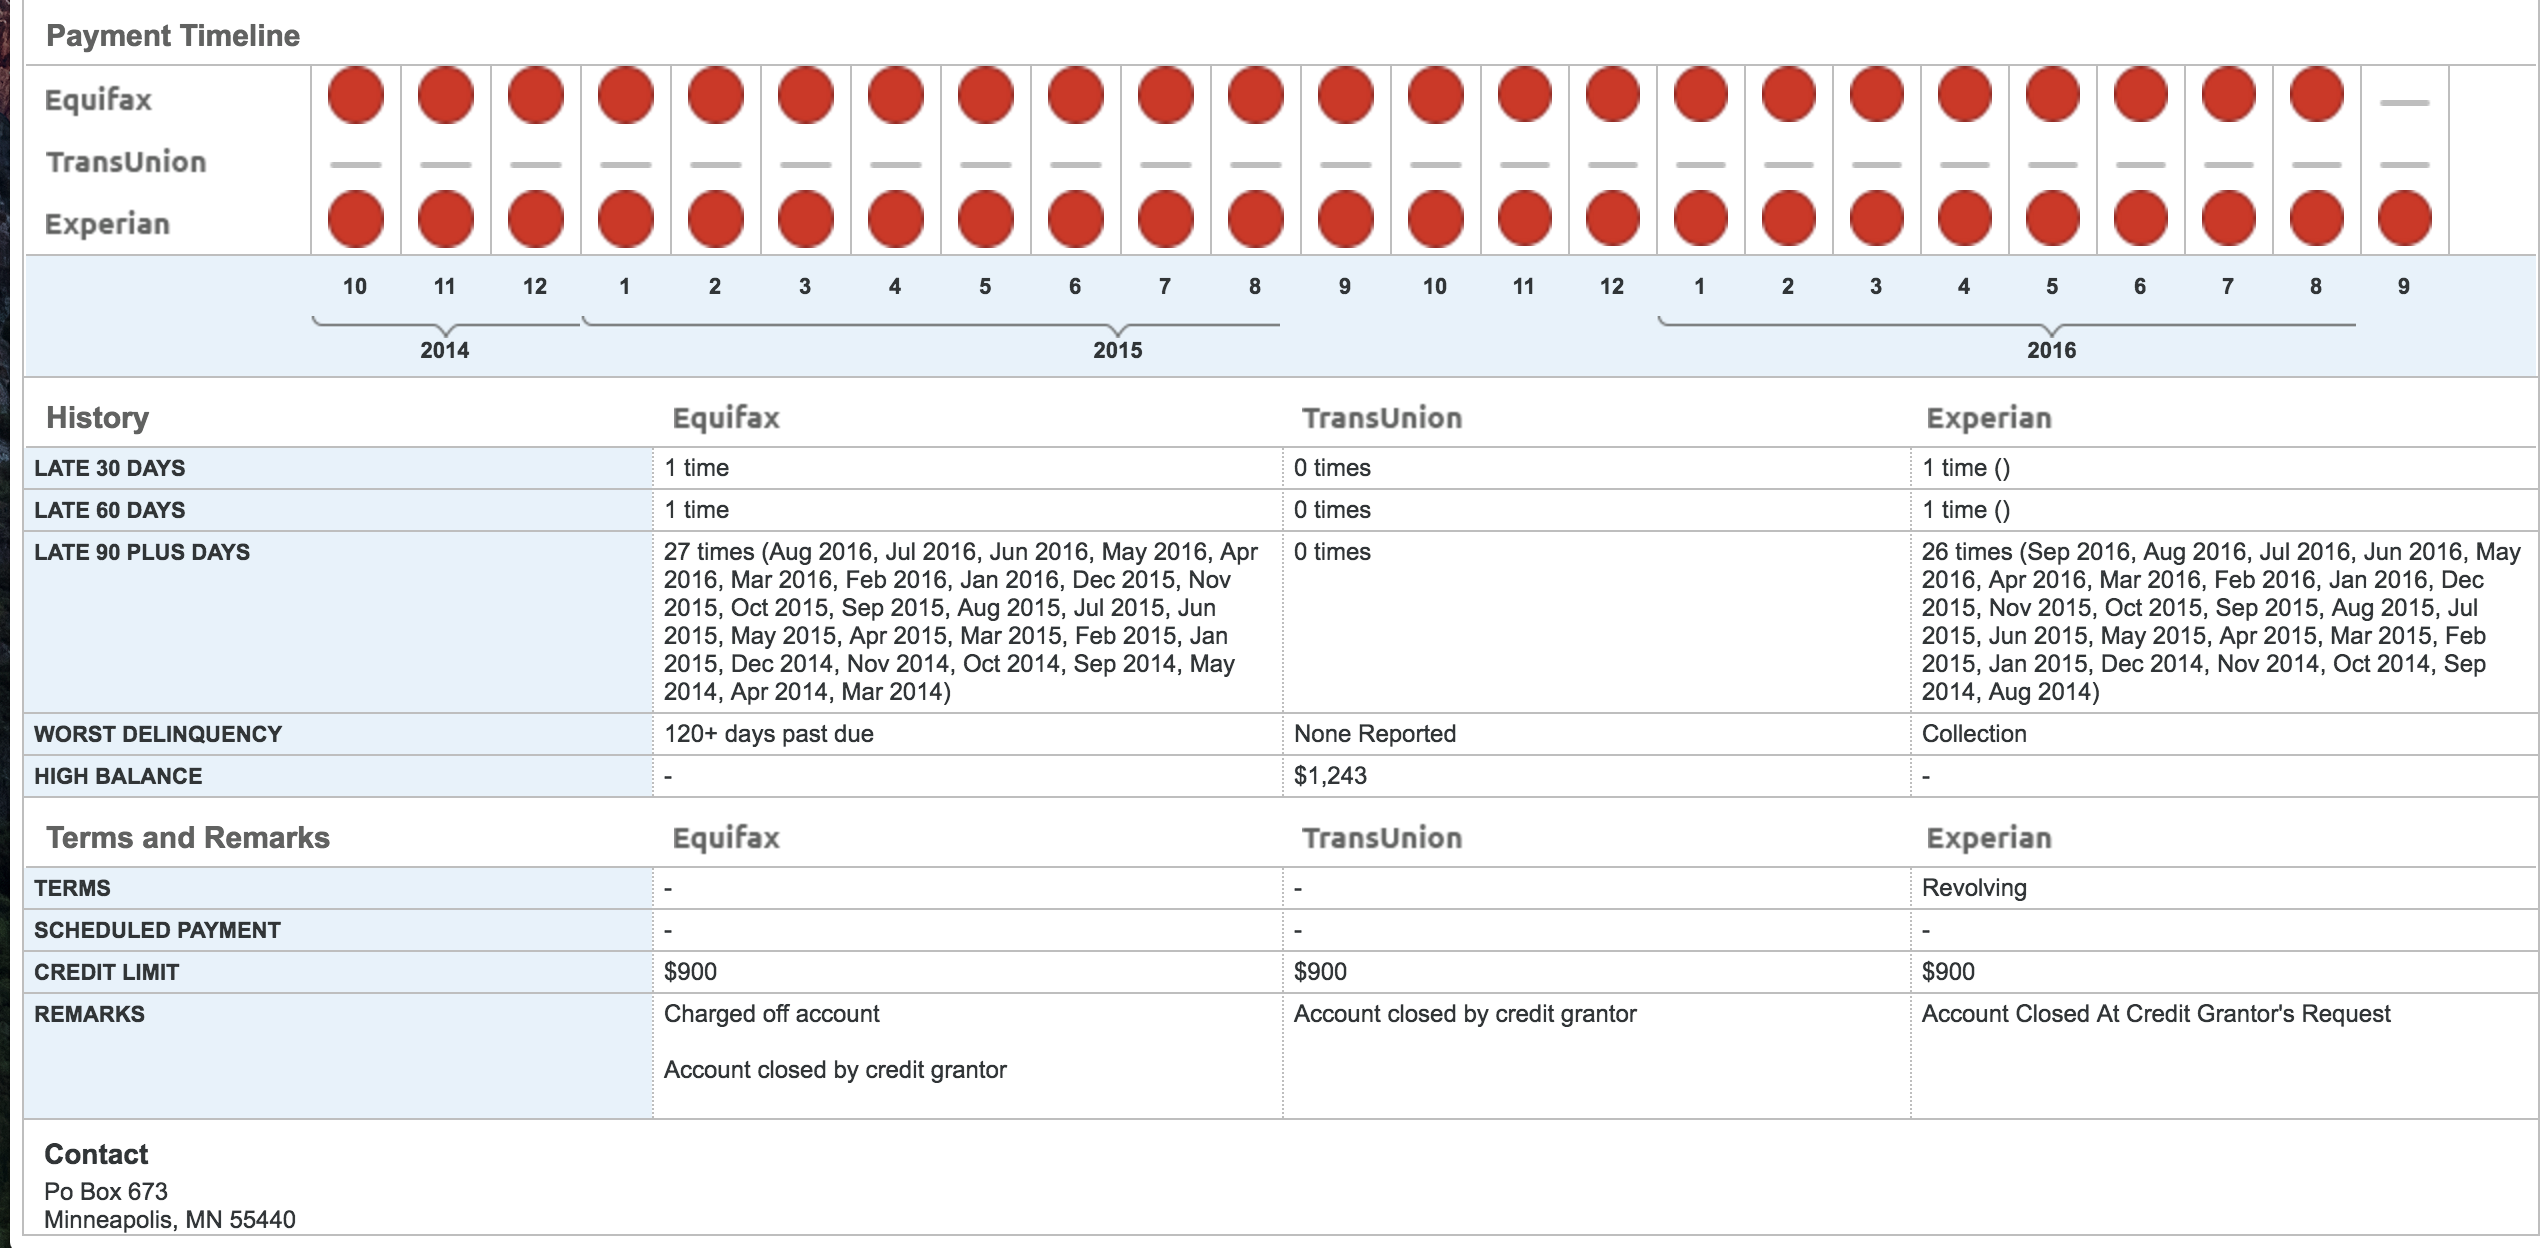Click the HIGH BALANCE row label

[118, 776]
